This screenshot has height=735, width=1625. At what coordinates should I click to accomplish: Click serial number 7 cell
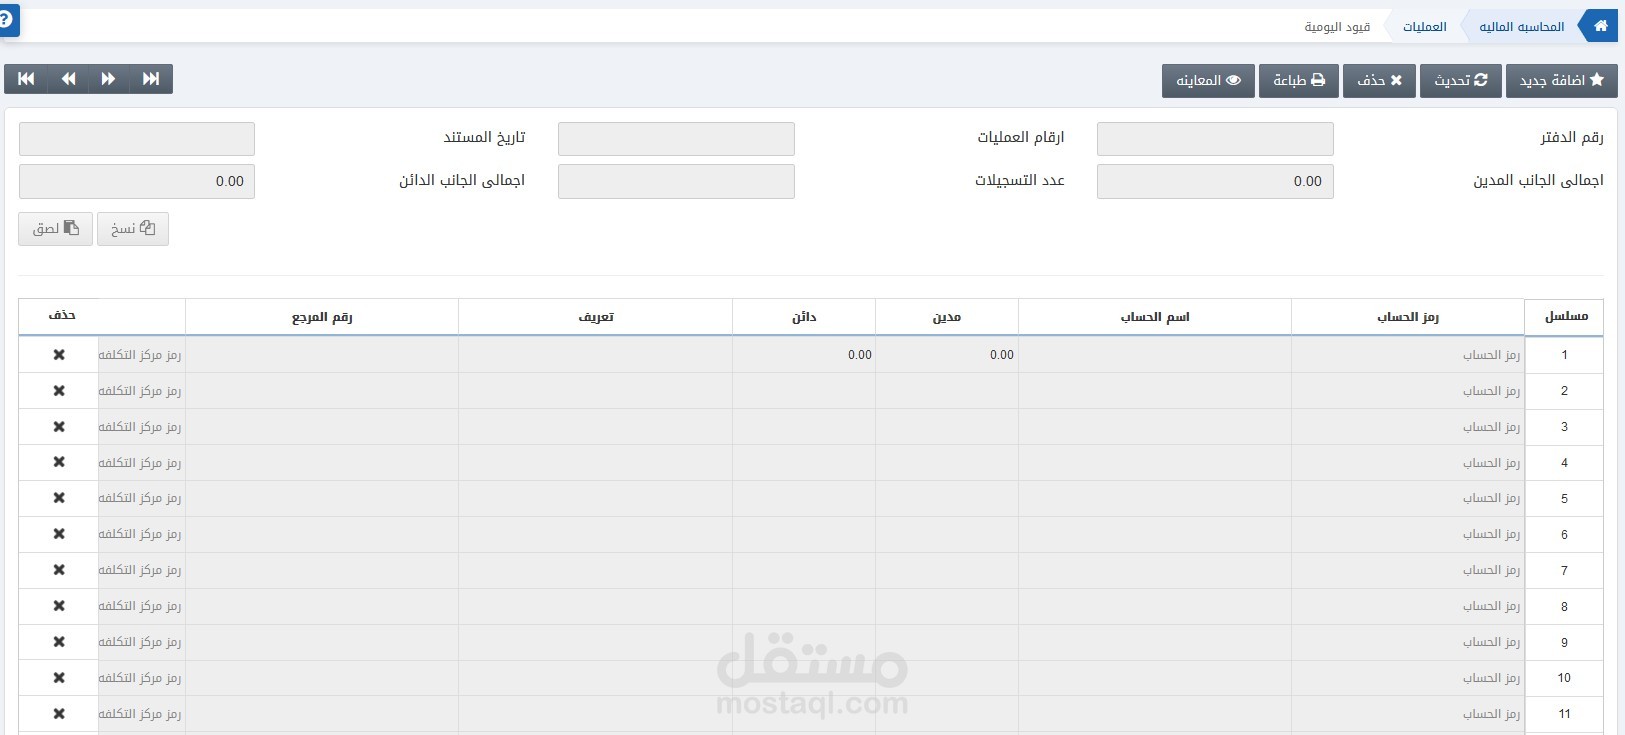1564,570
